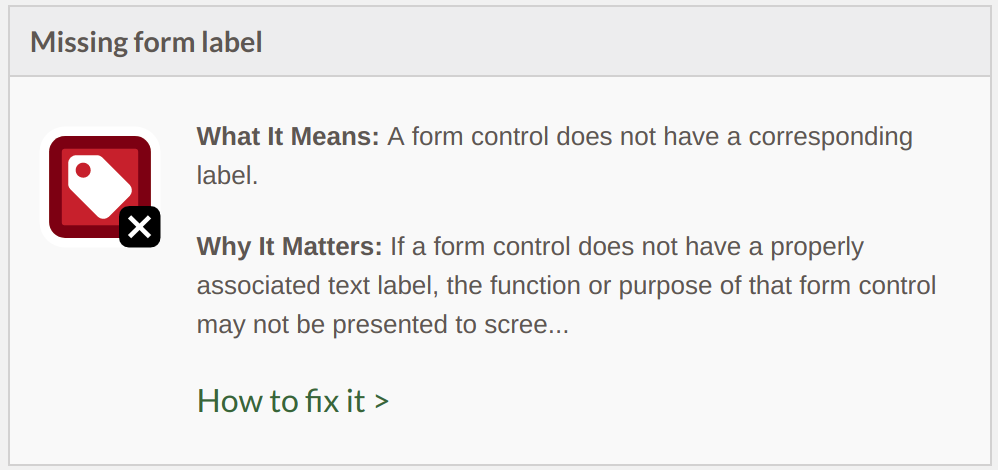The width and height of the screenshot is (998, 470).
Task: Click the bold Why It Matters label
Action: pyautogui.click(x=290, y=246)
